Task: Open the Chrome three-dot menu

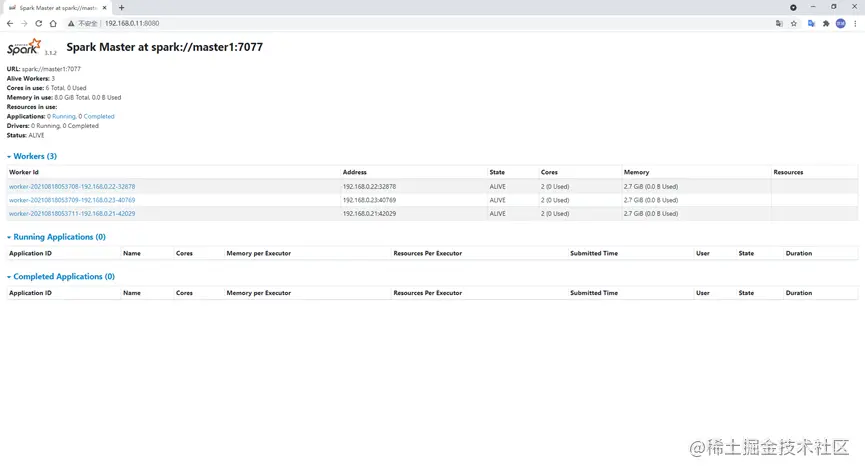Action: click(855, 23)
